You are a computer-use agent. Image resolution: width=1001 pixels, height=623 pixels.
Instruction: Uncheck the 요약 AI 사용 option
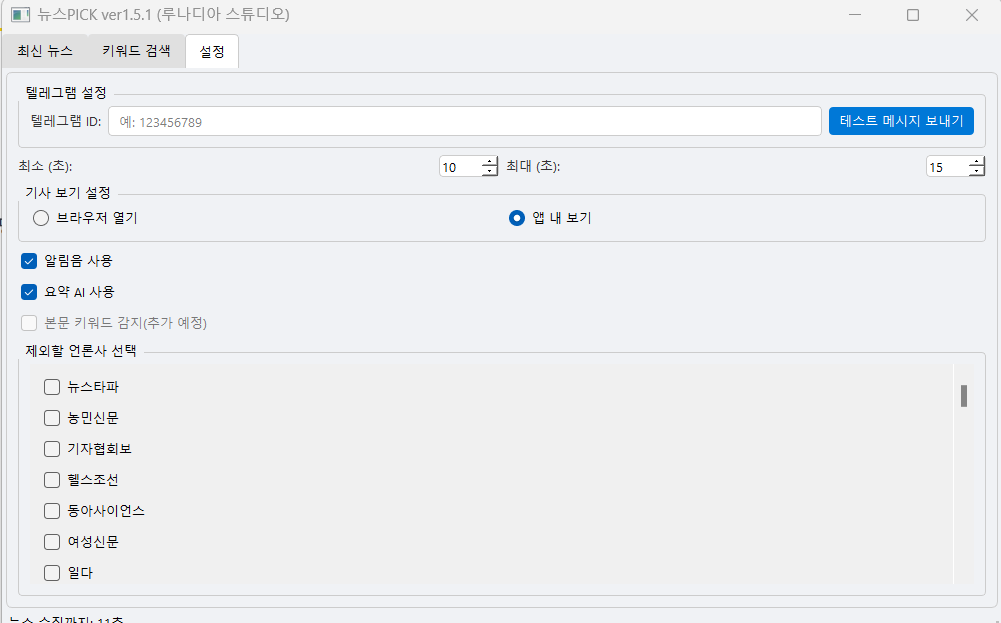click(x=29, y=293)
